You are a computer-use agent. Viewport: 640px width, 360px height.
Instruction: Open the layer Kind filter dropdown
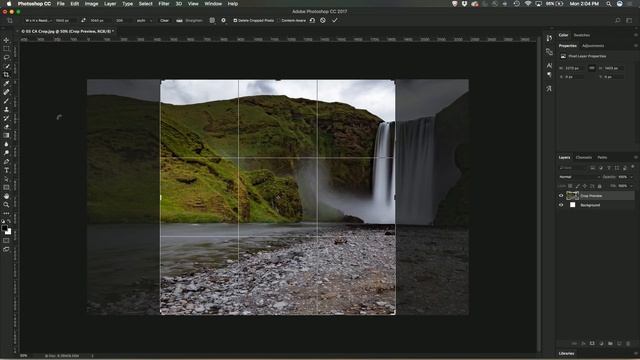point(572,168)
